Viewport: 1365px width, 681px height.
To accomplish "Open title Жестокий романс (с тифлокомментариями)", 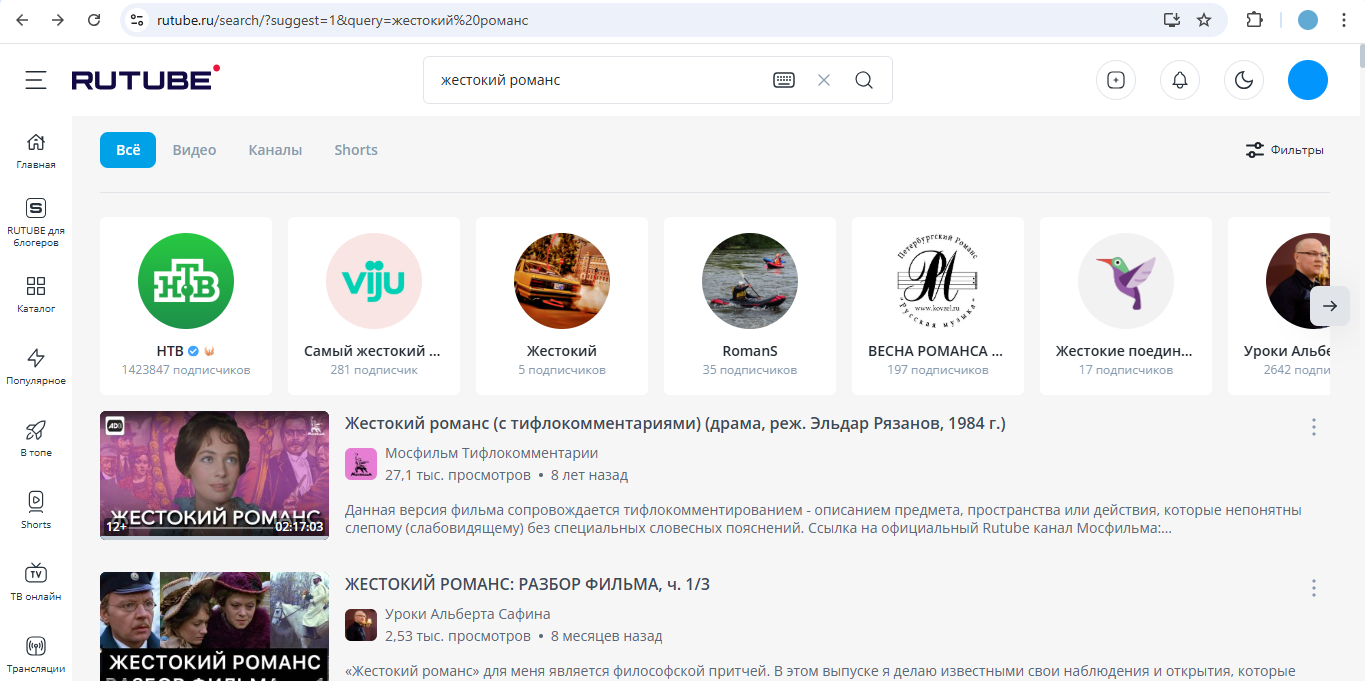I will coord(675,424).
